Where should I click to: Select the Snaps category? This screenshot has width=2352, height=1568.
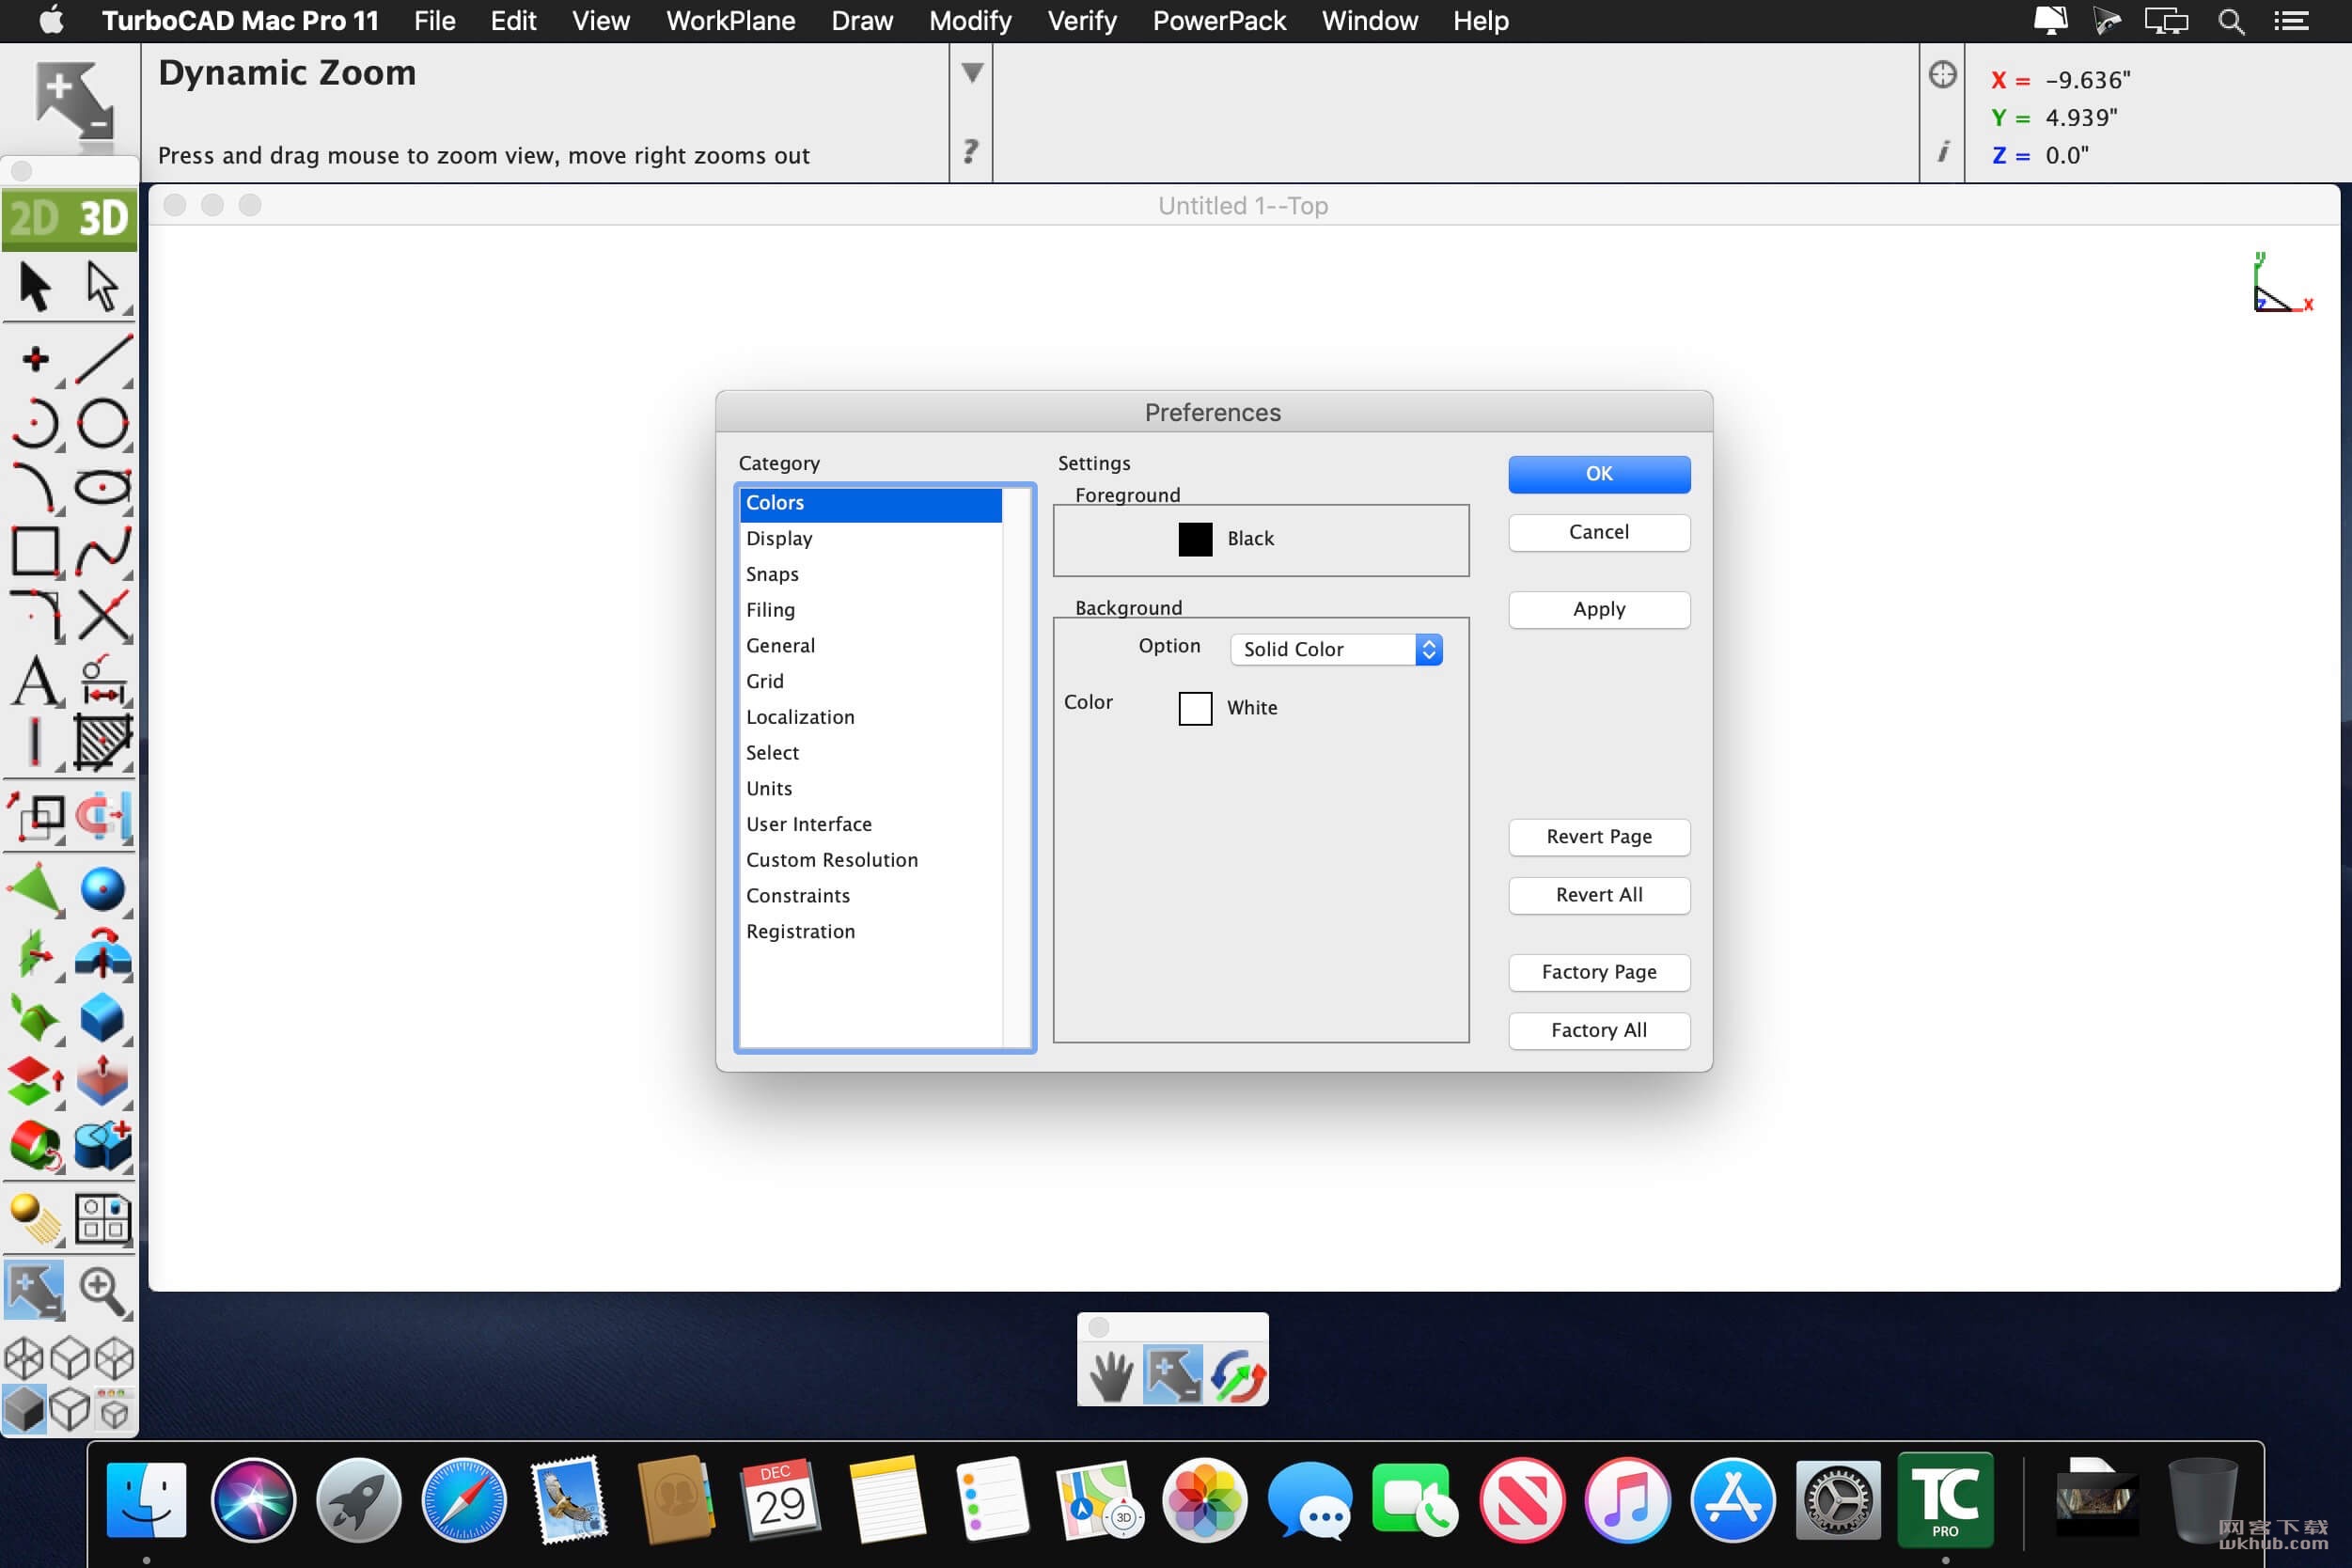tap(870, 574)
